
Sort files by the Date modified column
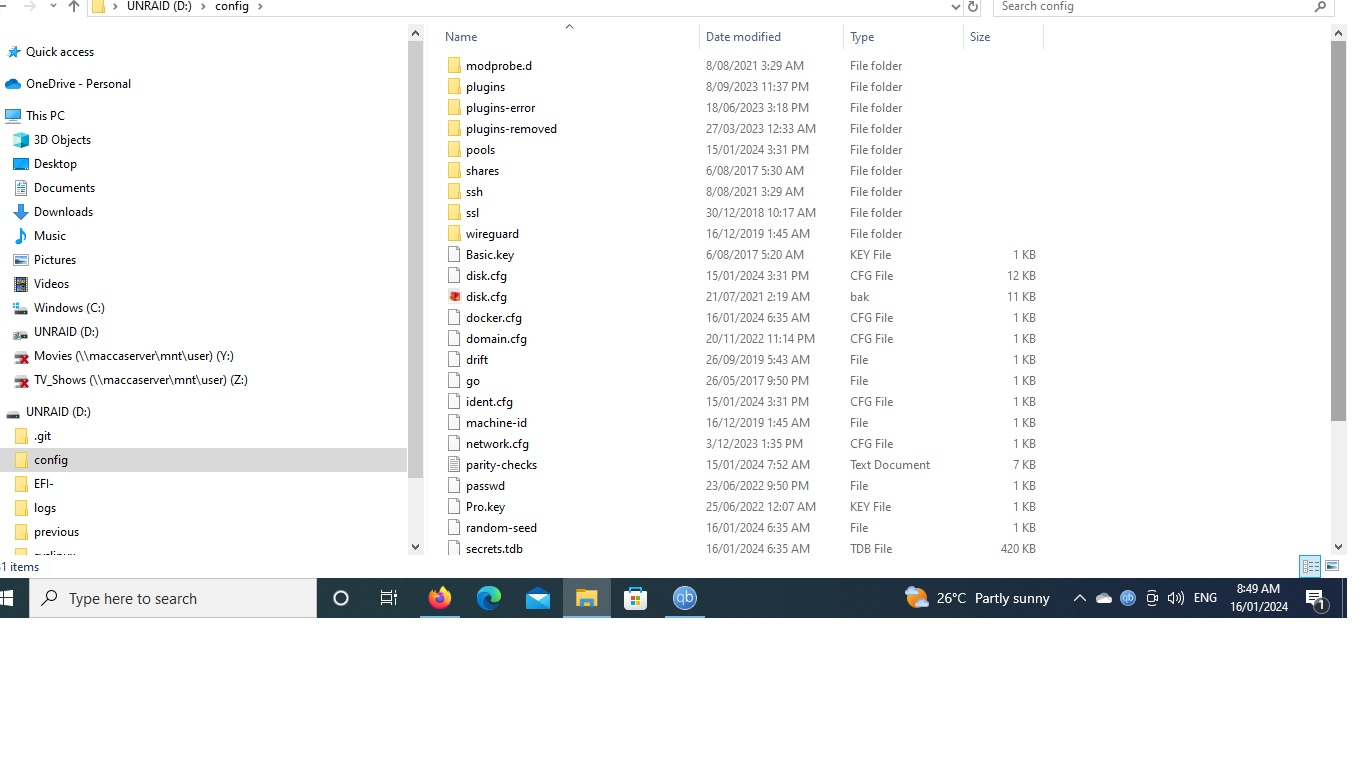click(743, 36)
